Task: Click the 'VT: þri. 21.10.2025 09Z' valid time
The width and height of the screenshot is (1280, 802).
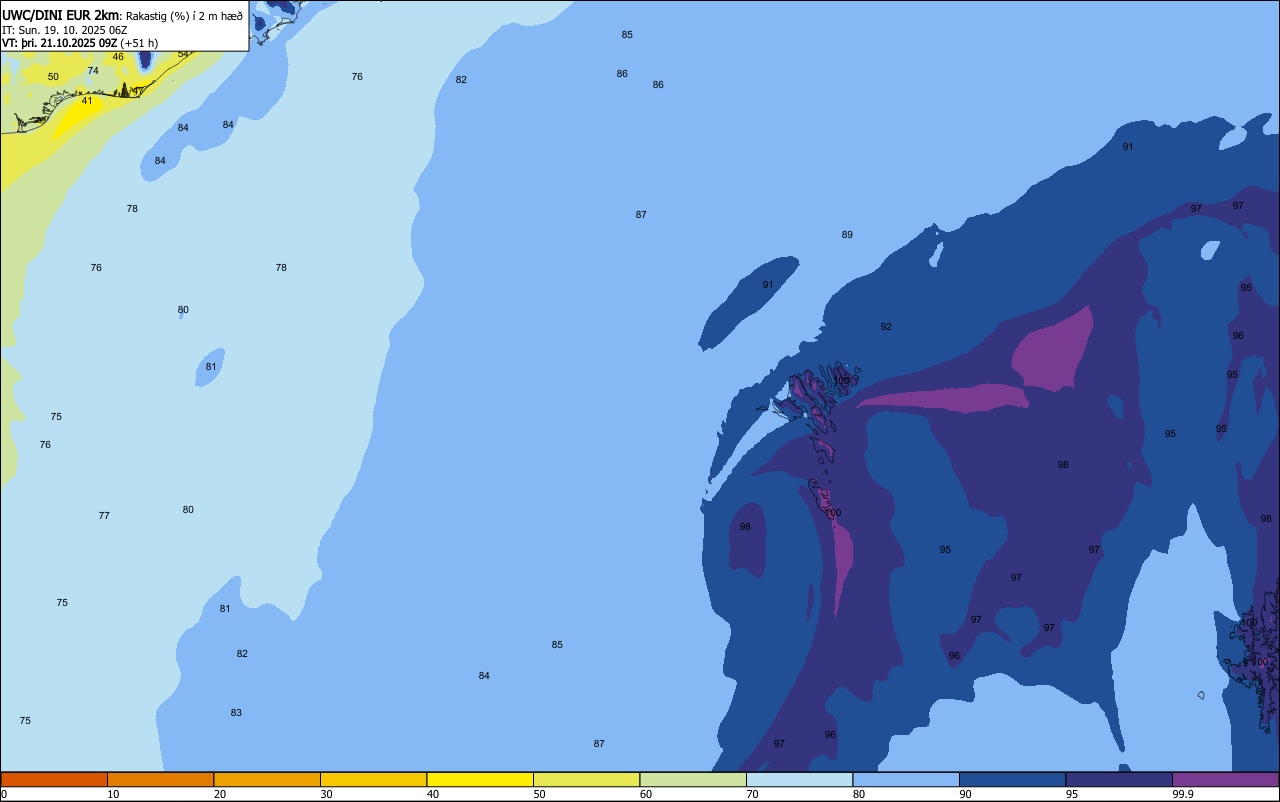Action: coord(59,43)
